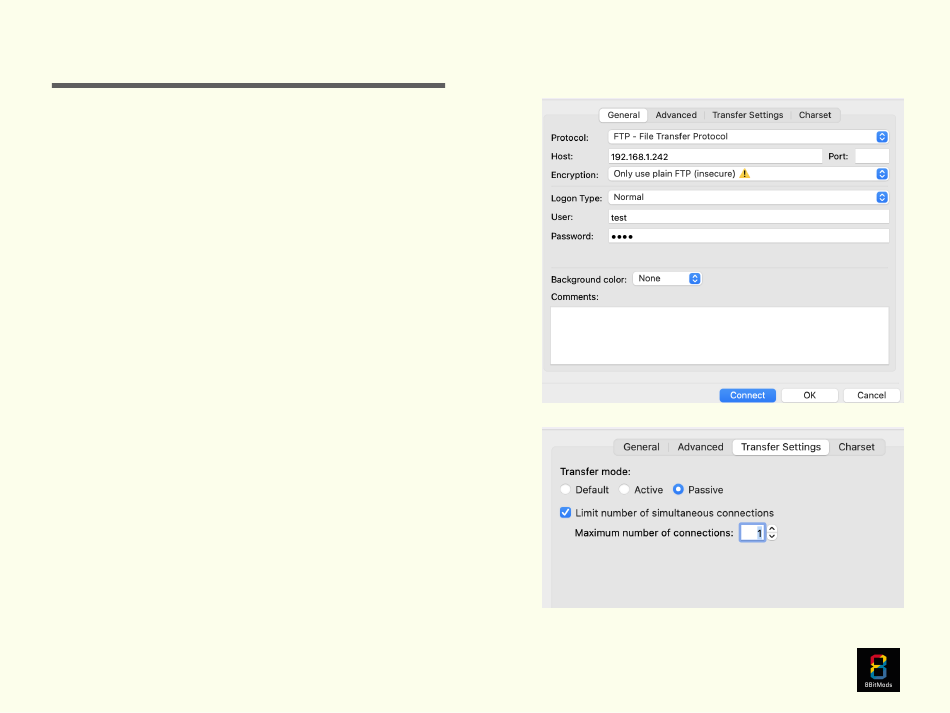Expand the Encryption dropdown menu
Screen dimensions: 950x713
point(748,174)
